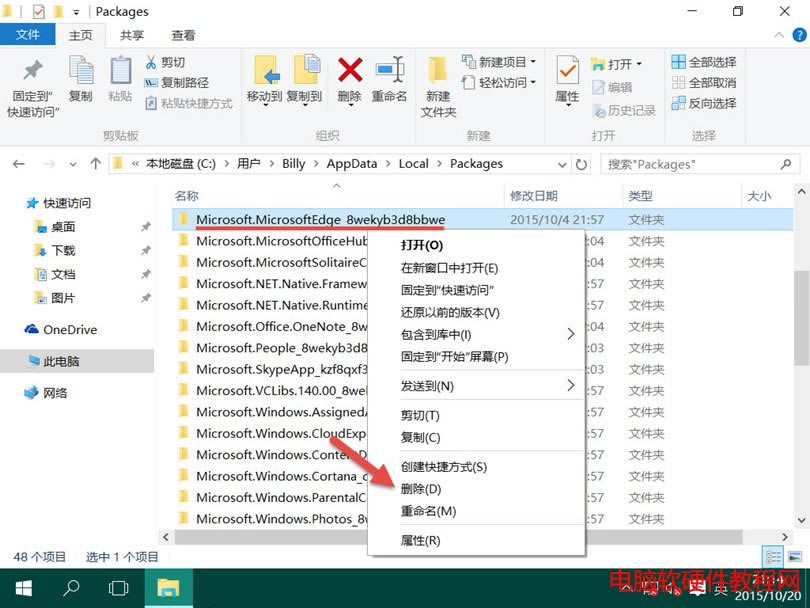Click the red Delete icon in ribbon
Image resolution: width=810 pixels, height=608 pixels.
(x=349, y=80)
